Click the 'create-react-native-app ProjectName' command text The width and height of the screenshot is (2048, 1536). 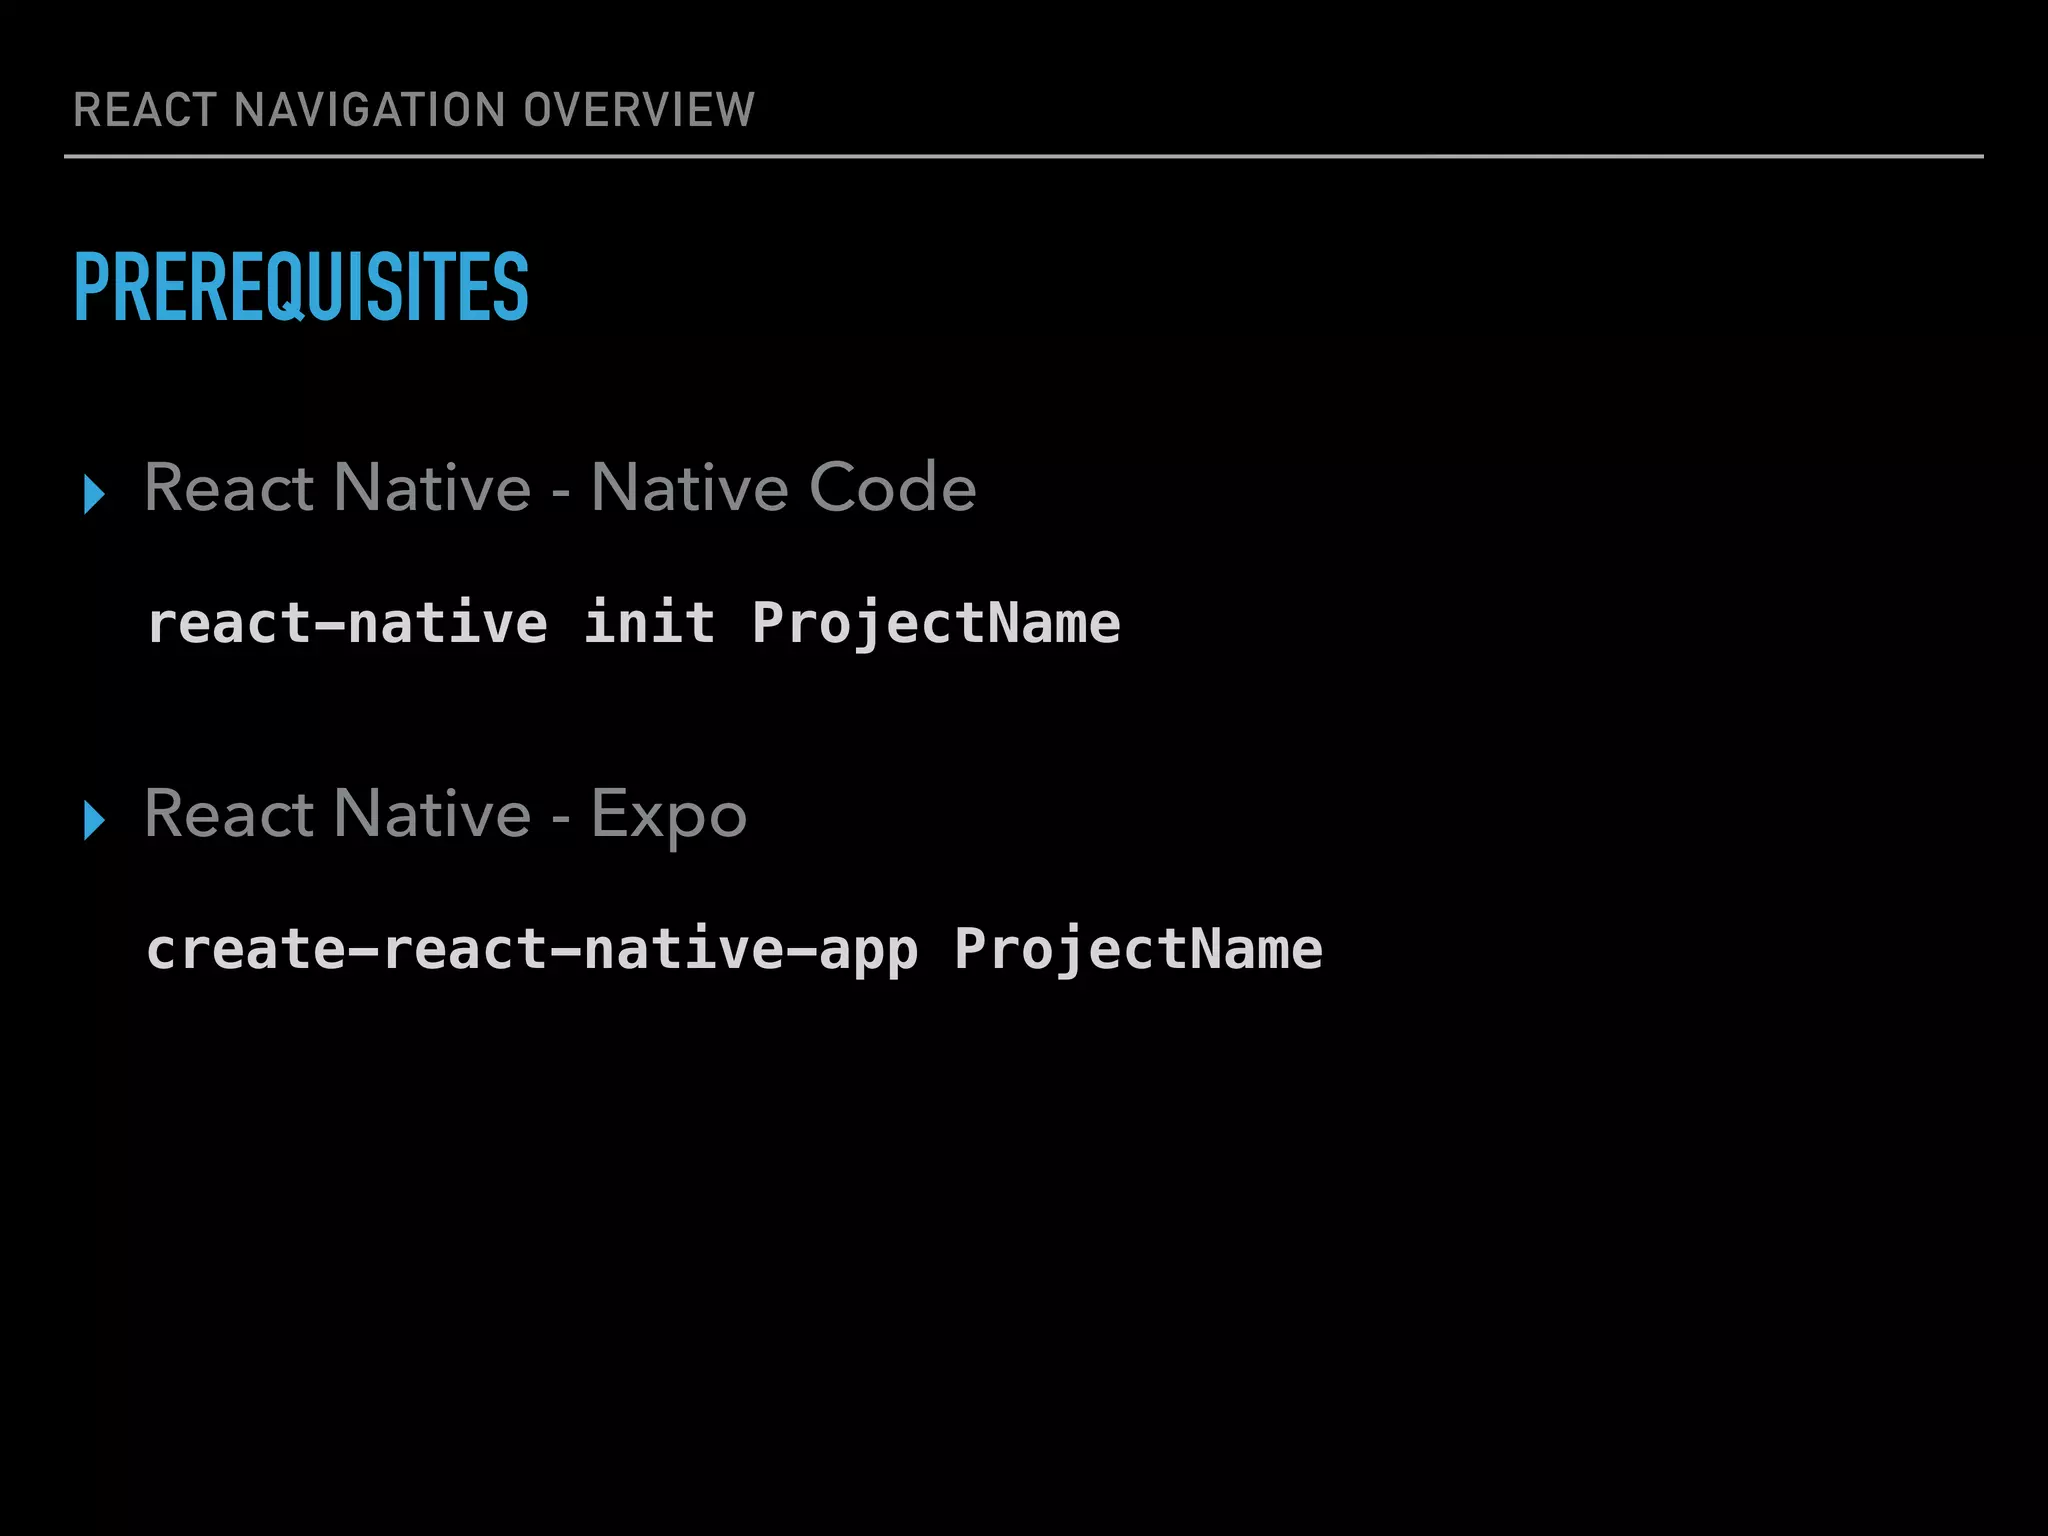click(x=735, y=950)
